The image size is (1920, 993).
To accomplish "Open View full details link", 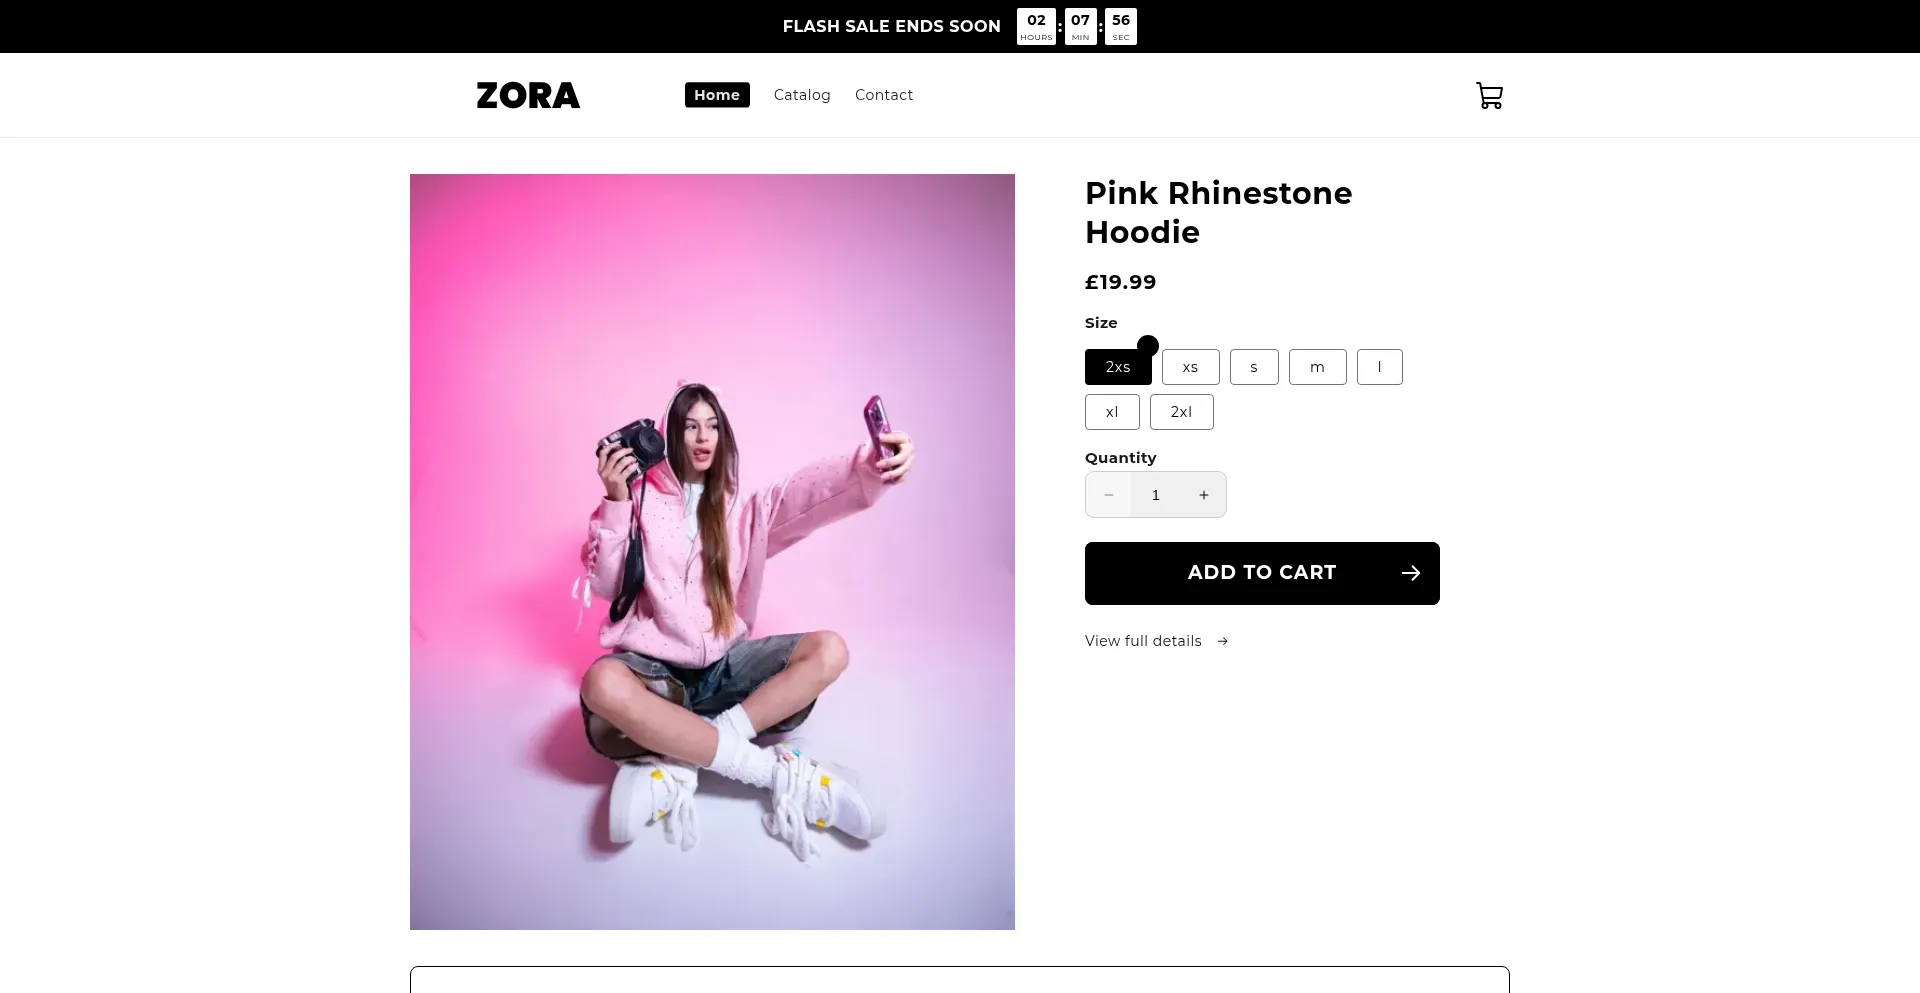I will pyautogui.click(x=1143, y=642).
